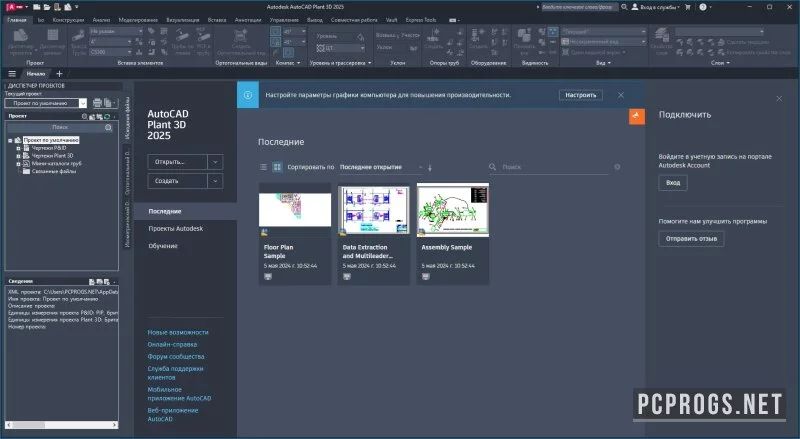Click the Открыть... button
This screenshot has height=439, width=800.
(178, 162)
